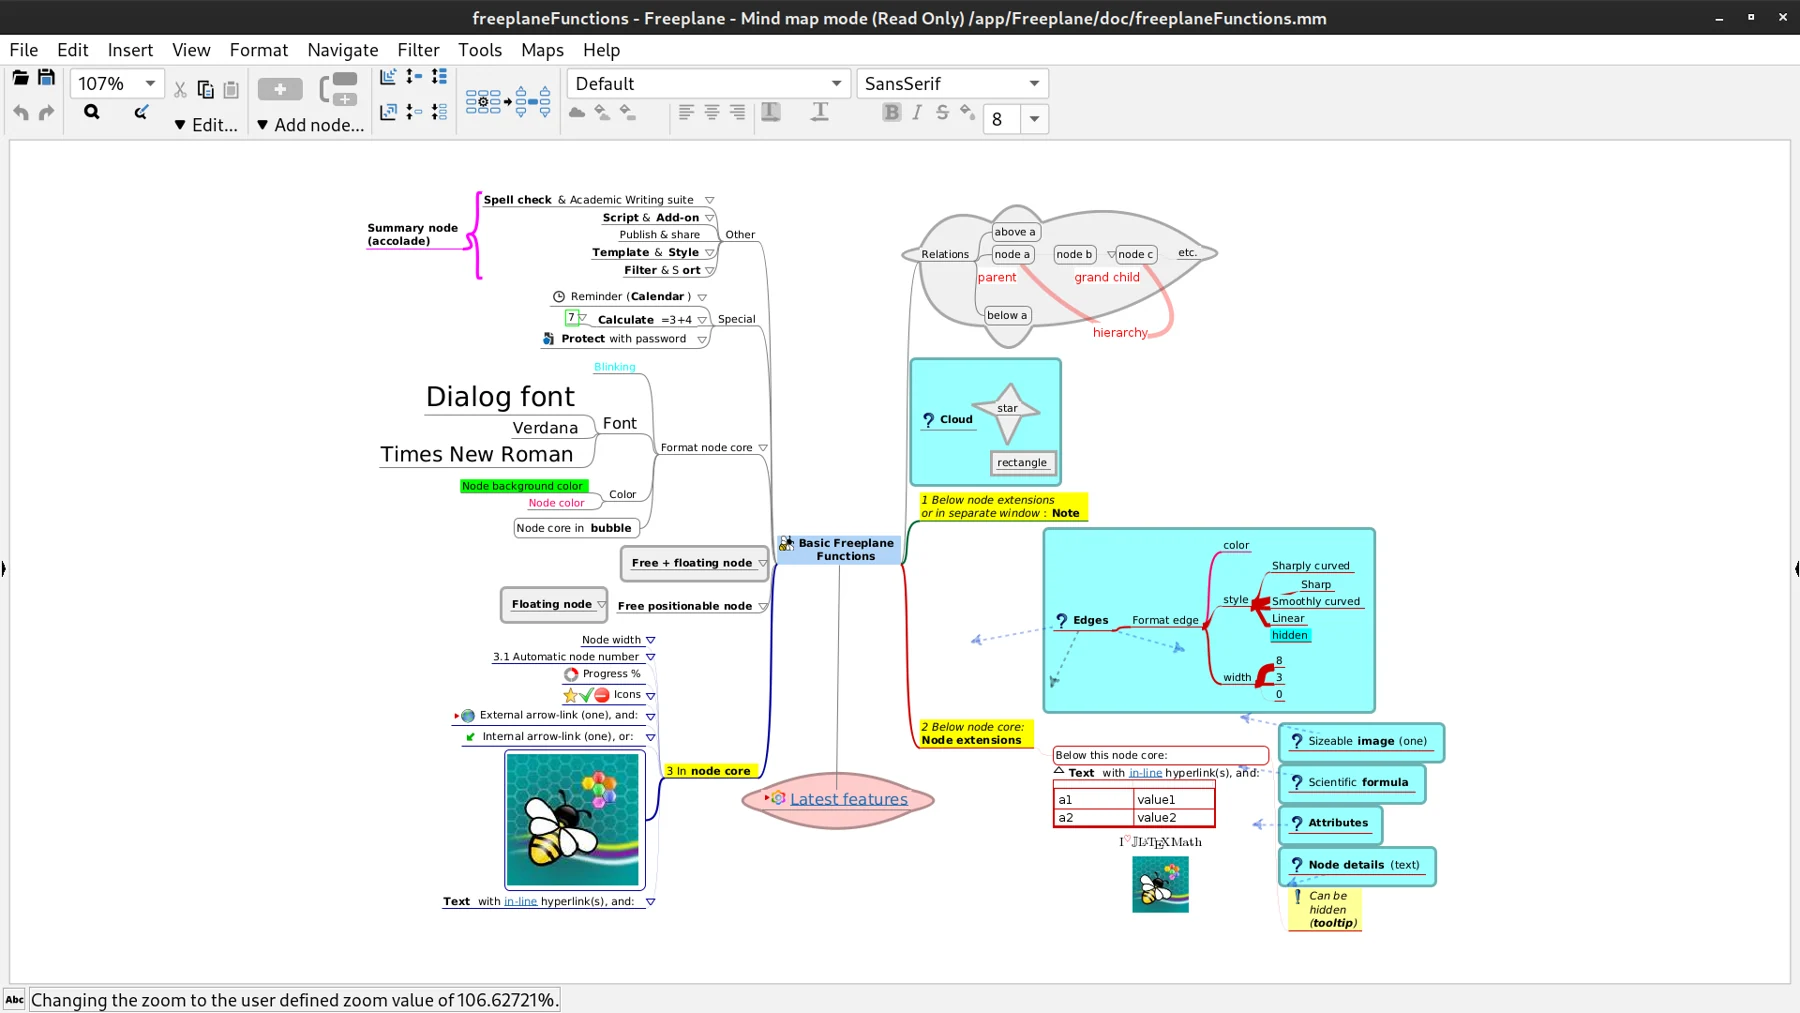Toggle the right side panel arrow
The image size is (1800, 1013).
1796,569
